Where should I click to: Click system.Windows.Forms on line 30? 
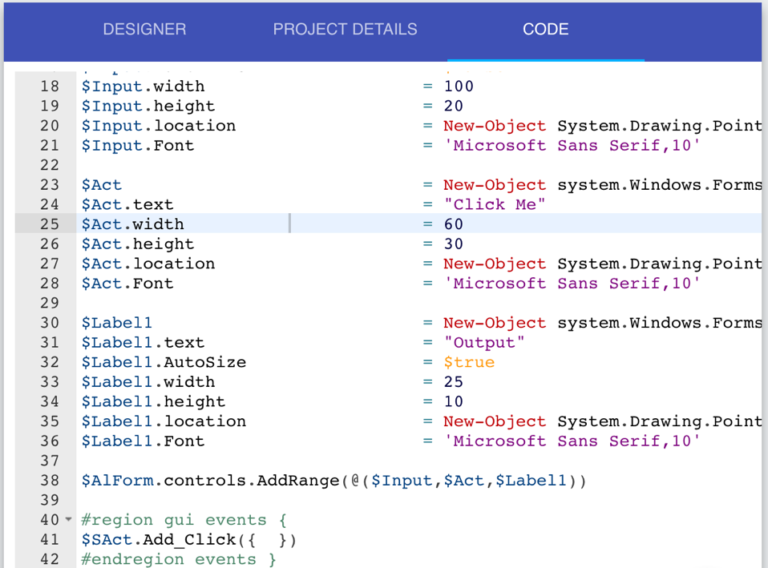660,323
